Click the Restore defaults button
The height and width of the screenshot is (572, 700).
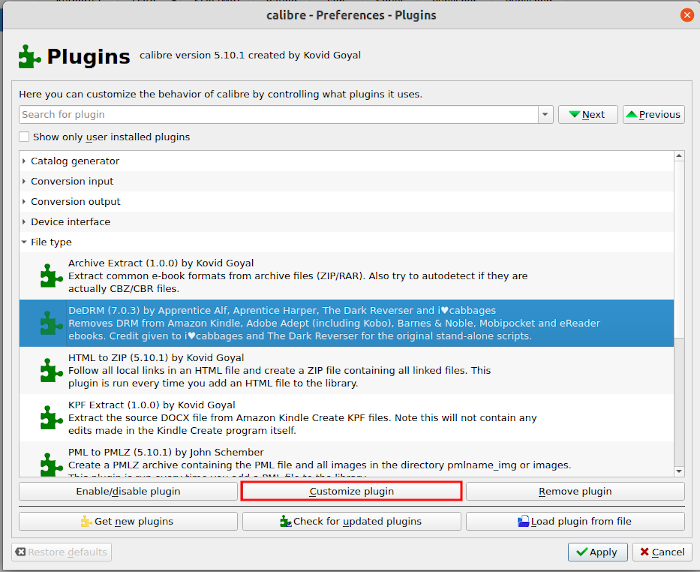click(62, 552)
